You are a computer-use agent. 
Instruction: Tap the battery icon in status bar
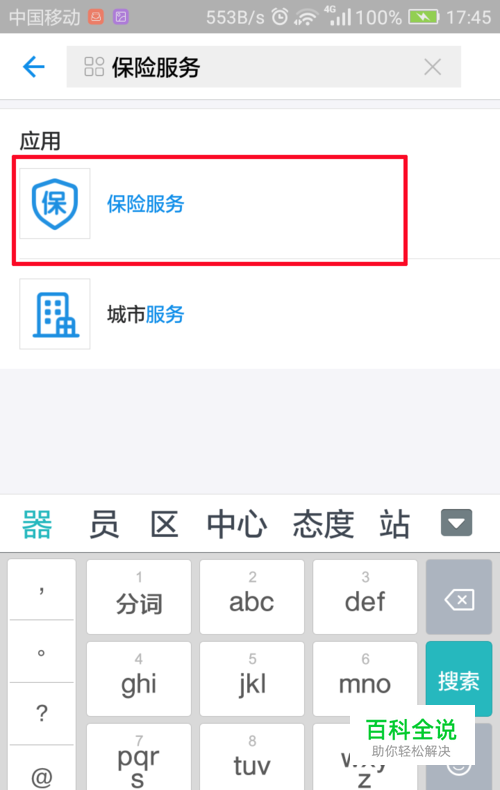(x=424, y=18)
